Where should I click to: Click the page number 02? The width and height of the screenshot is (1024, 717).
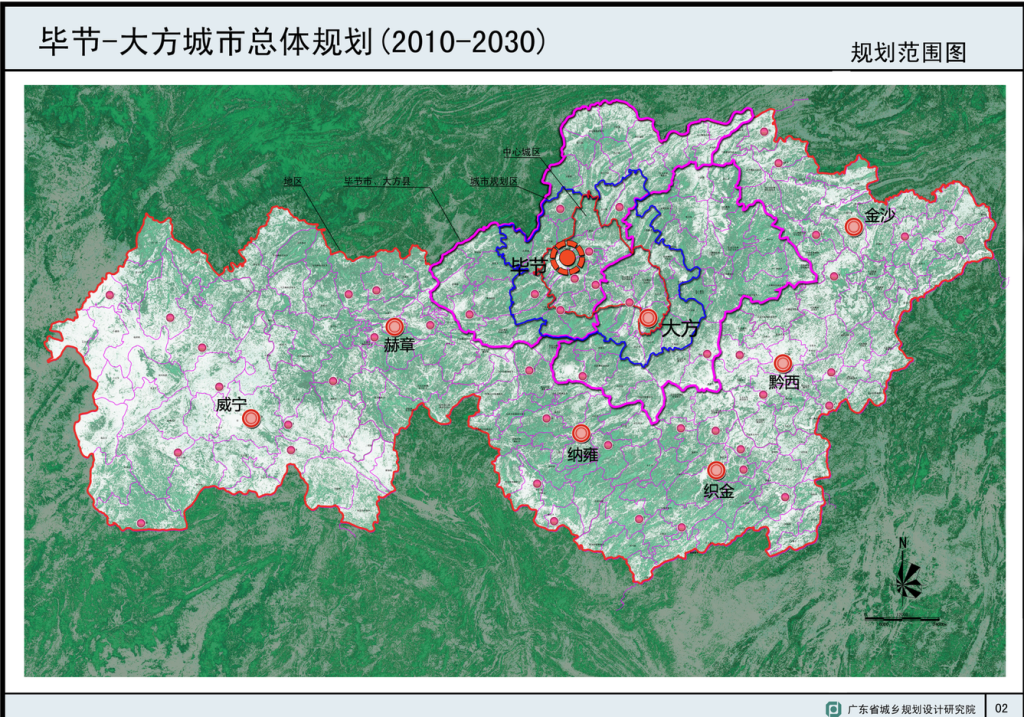tap(1003, 707)
